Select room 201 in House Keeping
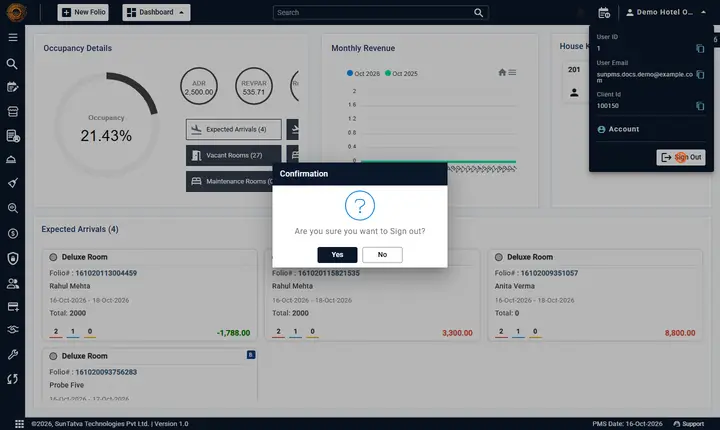 click(574, 69)
